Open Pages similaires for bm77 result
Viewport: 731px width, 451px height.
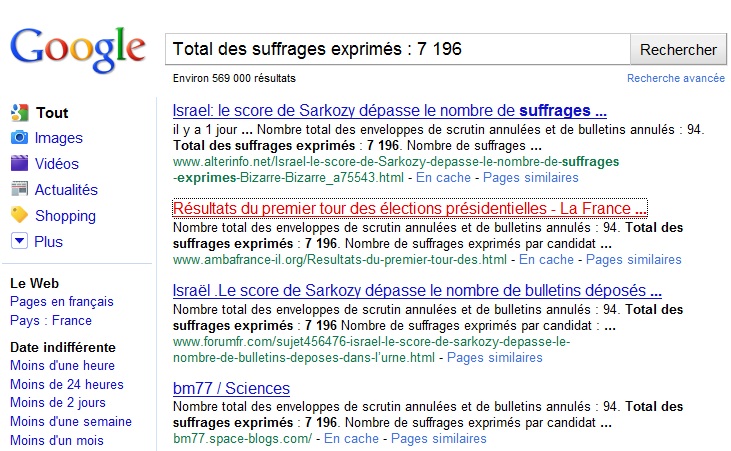[x=439, y=439]
